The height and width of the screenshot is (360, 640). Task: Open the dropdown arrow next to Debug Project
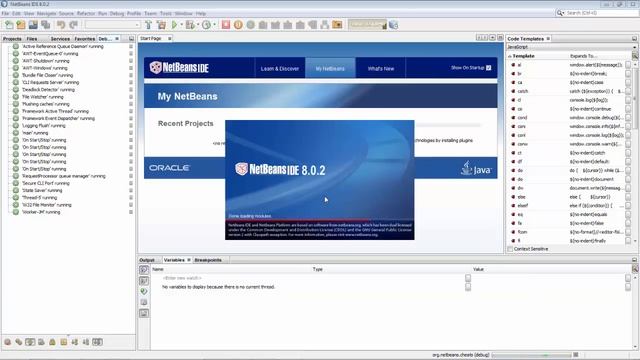coord(198,25)
